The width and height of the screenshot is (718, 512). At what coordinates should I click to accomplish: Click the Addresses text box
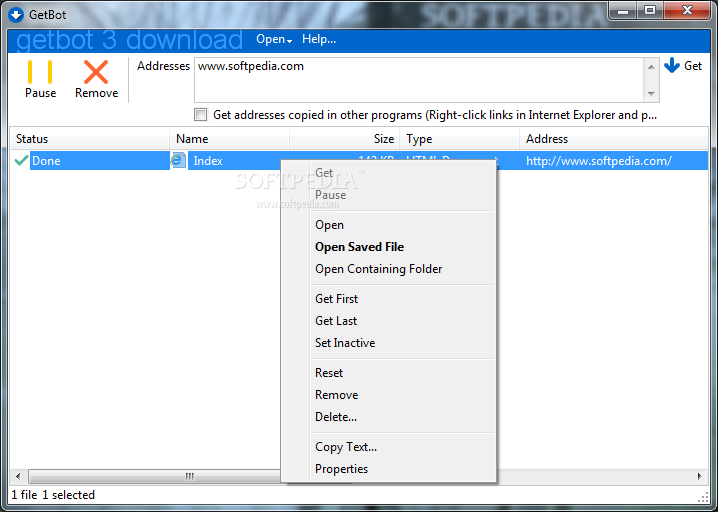click(419, 80)
